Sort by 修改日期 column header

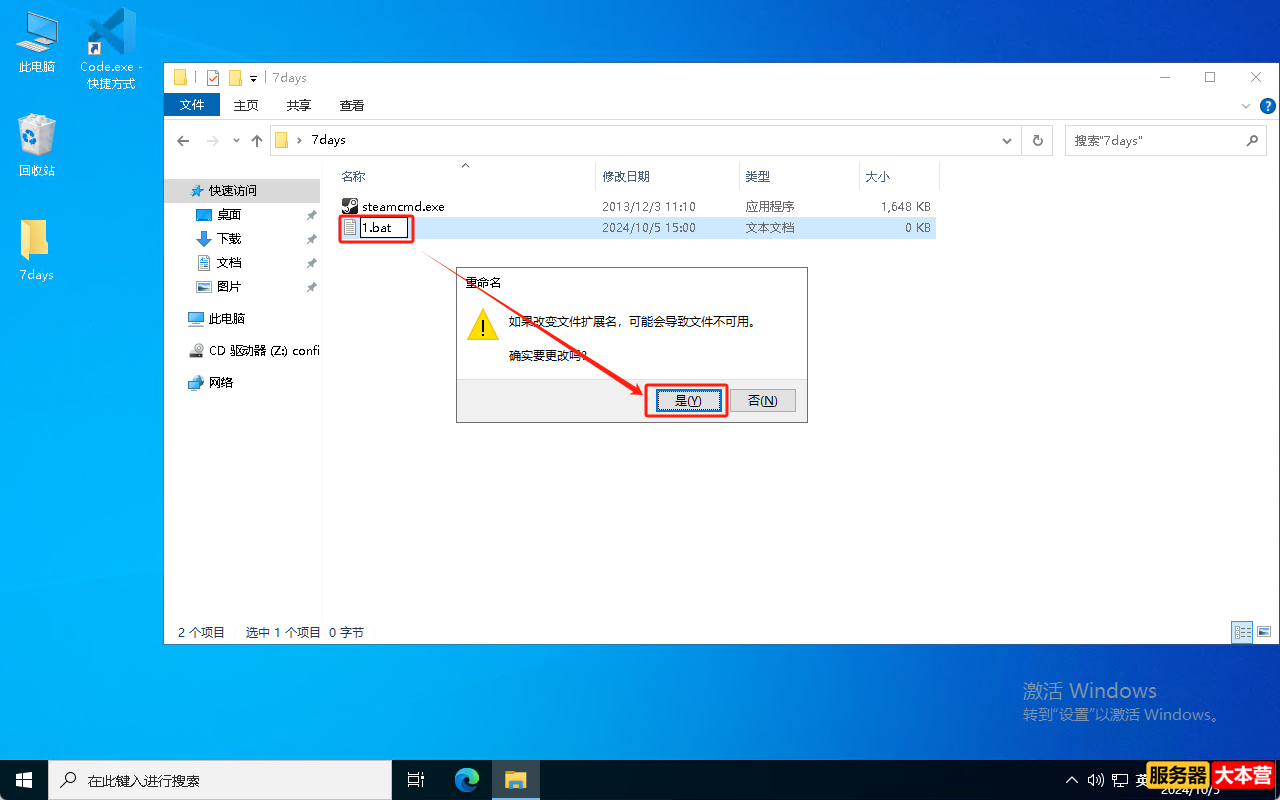(x=626, y=176)
